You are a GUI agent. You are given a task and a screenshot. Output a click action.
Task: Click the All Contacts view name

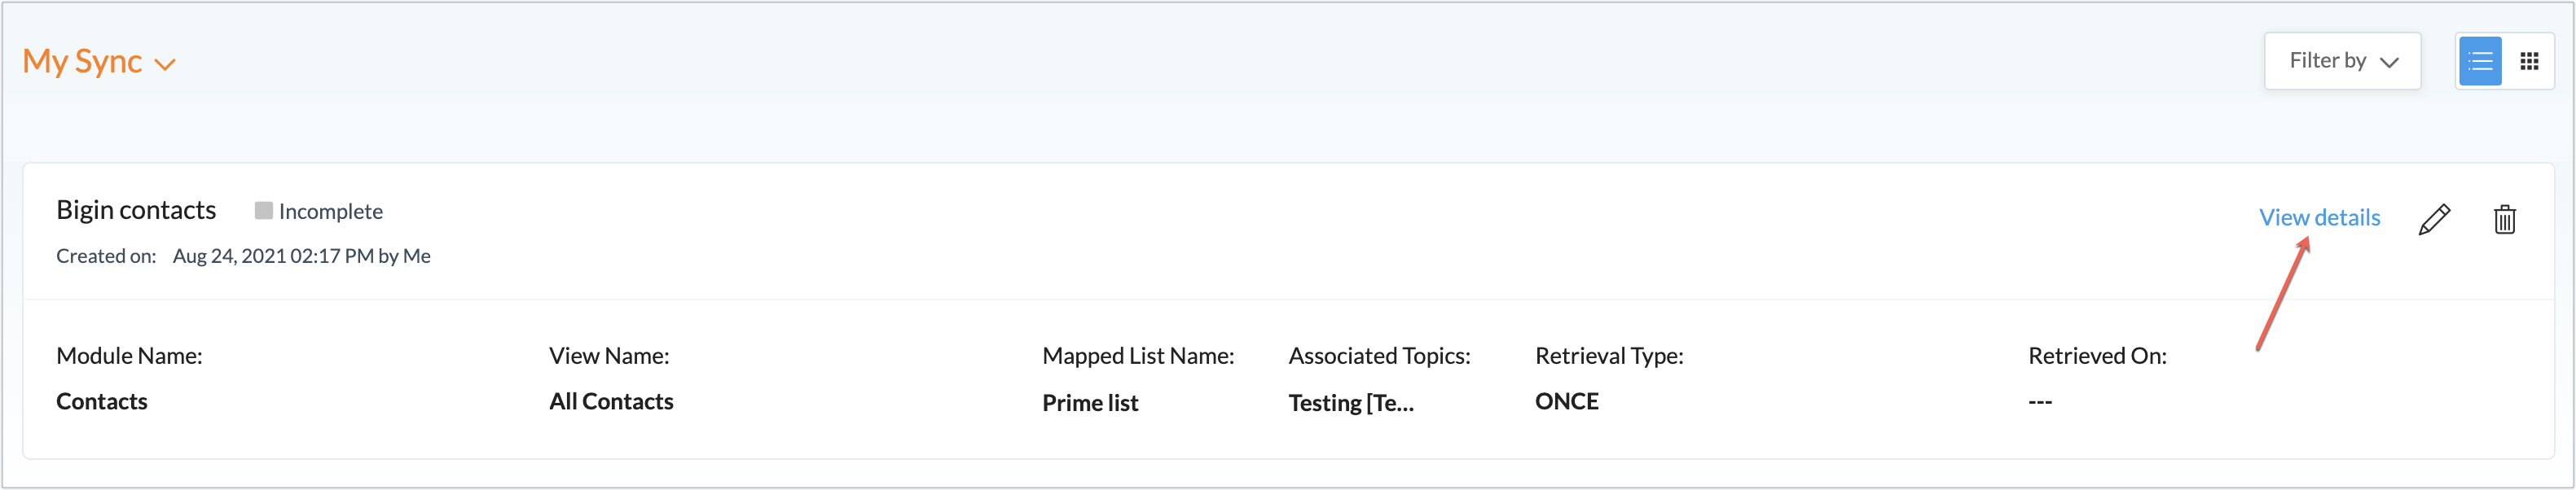tap(611, 402)
